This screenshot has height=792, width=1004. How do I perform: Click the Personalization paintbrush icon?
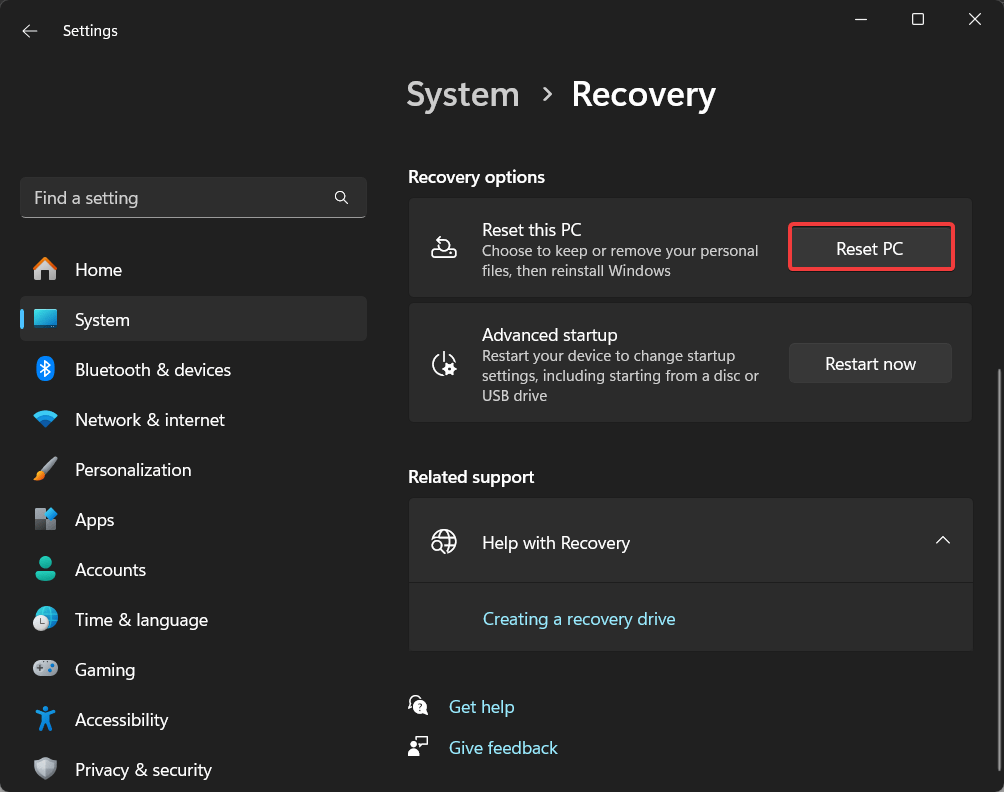[45, 470]
